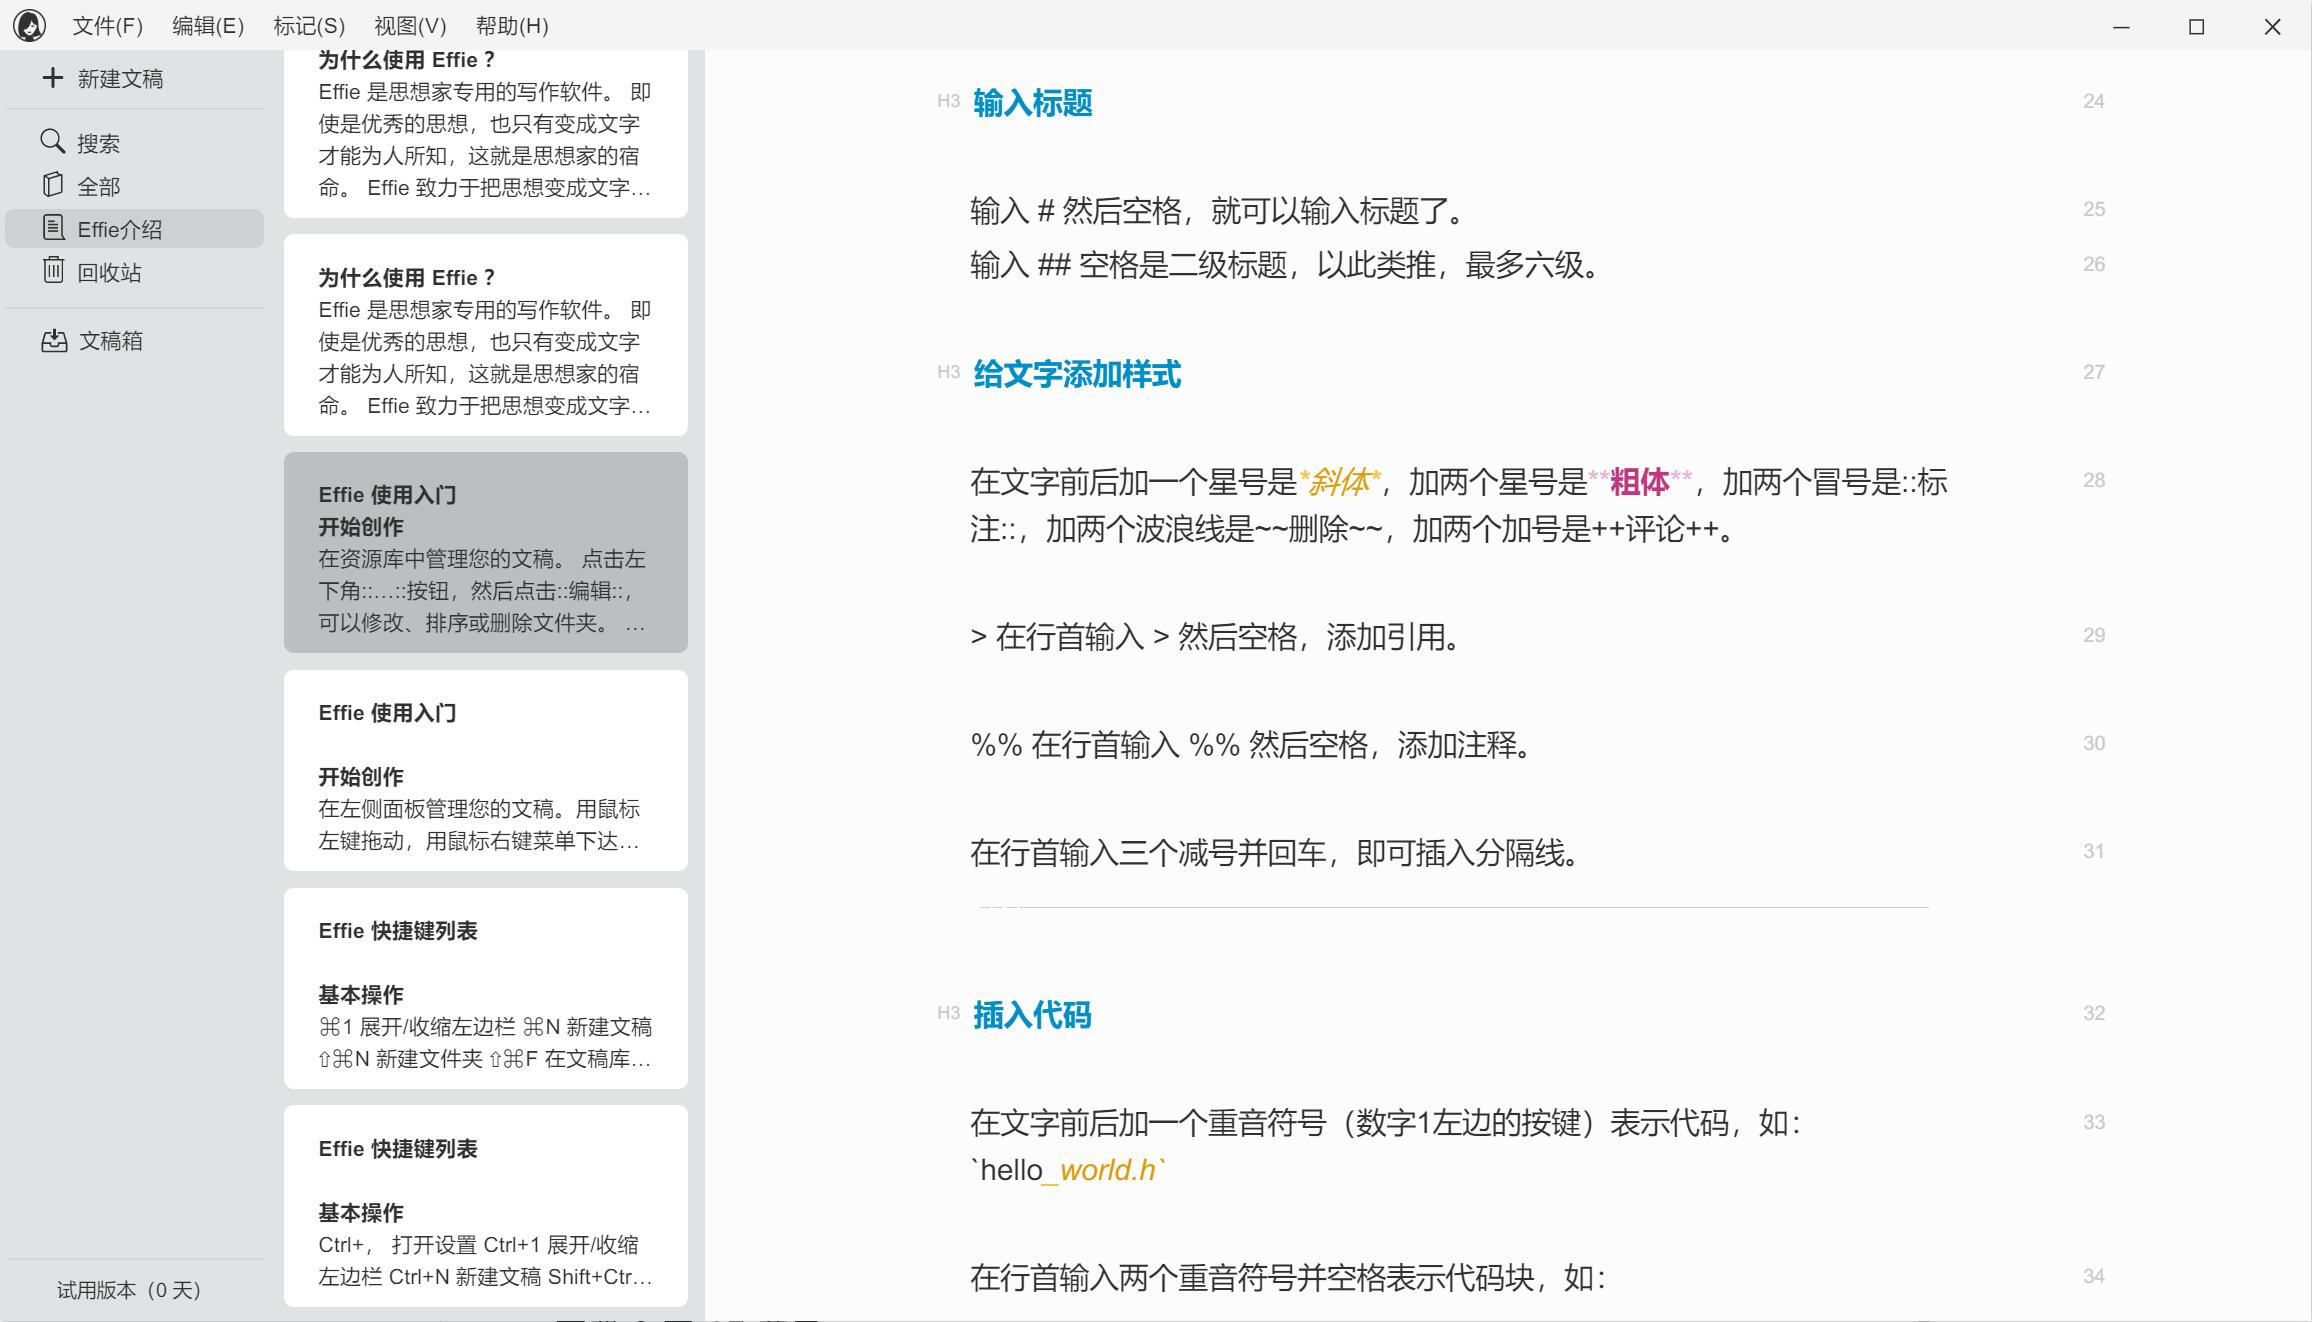Click the Effie介绍 document icon
This screenshot has height=1322, width=2312.
pyautogui.click(x=53, y=228)
